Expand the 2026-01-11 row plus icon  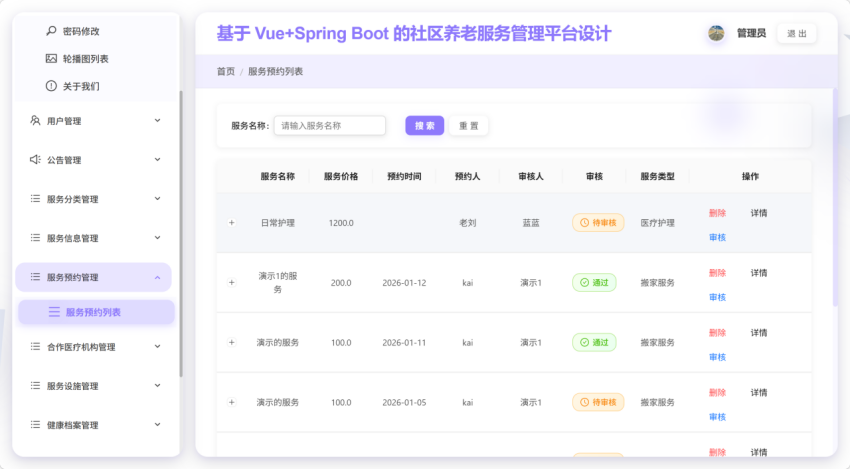(231, 342)
